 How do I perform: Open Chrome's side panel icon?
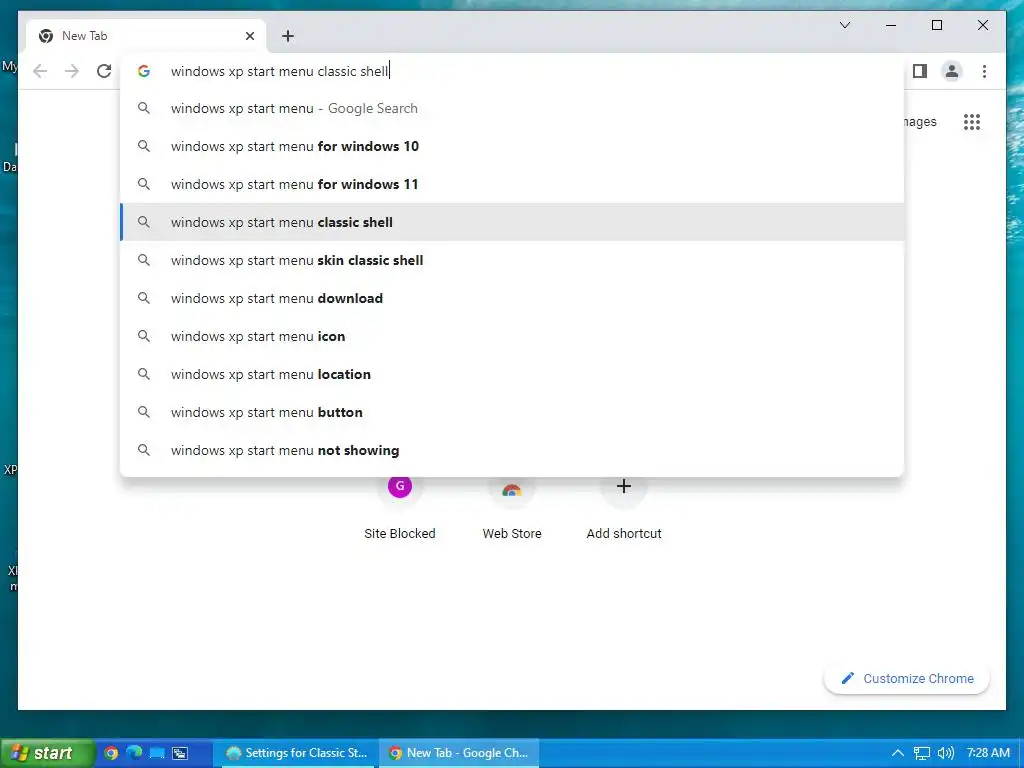tap(920, 71)
